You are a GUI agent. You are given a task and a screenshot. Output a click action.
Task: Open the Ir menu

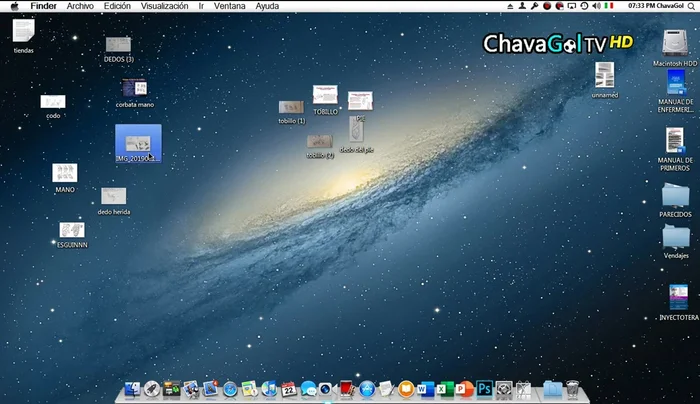pyautogui.click(x=201, y=6)
